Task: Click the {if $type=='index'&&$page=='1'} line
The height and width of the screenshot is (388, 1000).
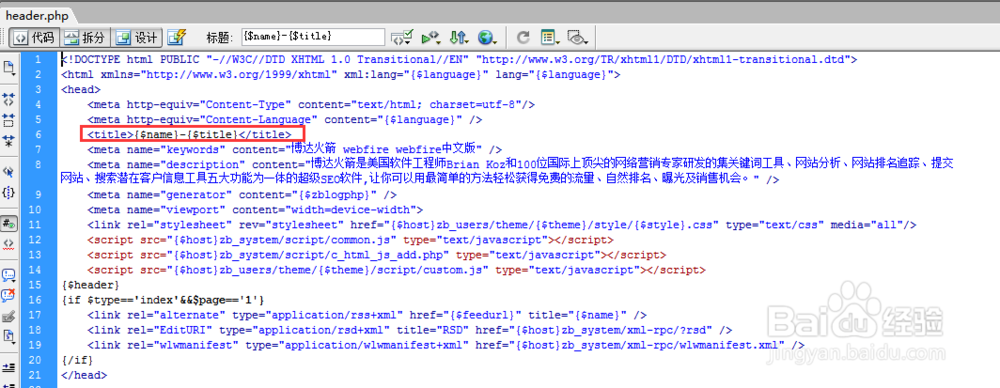Action: pyautogui.click(x=163, y=300)
